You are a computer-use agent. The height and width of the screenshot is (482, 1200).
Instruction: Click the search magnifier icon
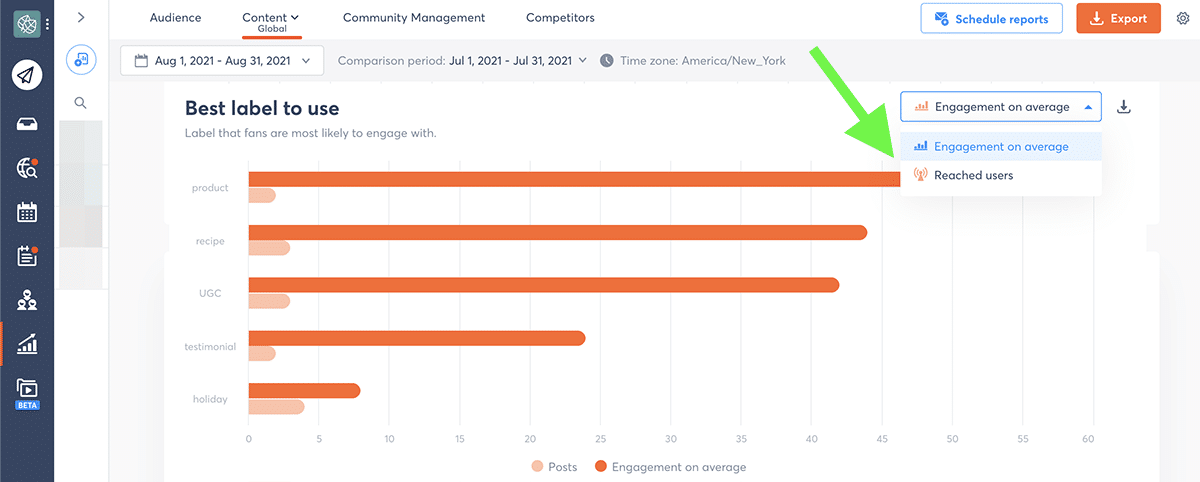81,102
